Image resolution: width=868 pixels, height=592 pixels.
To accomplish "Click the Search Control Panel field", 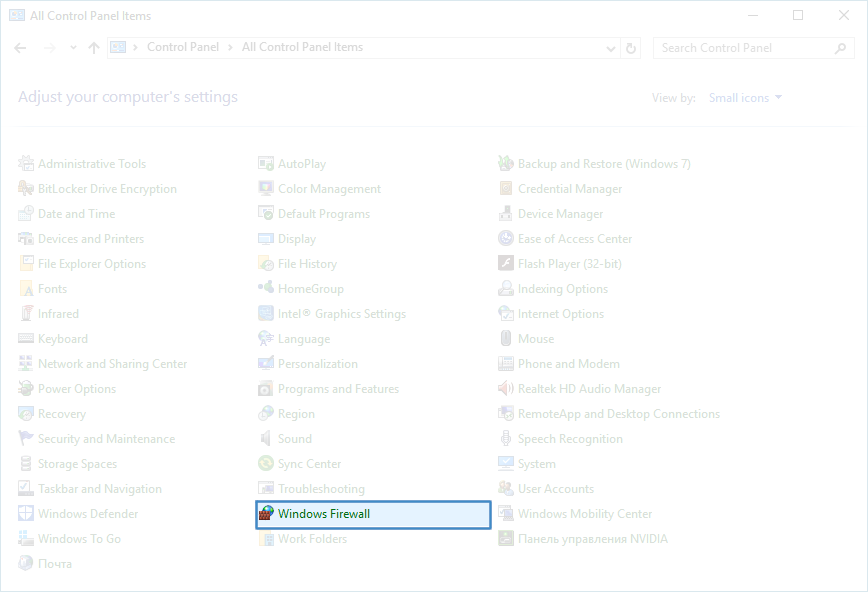I will pos(744,48).
